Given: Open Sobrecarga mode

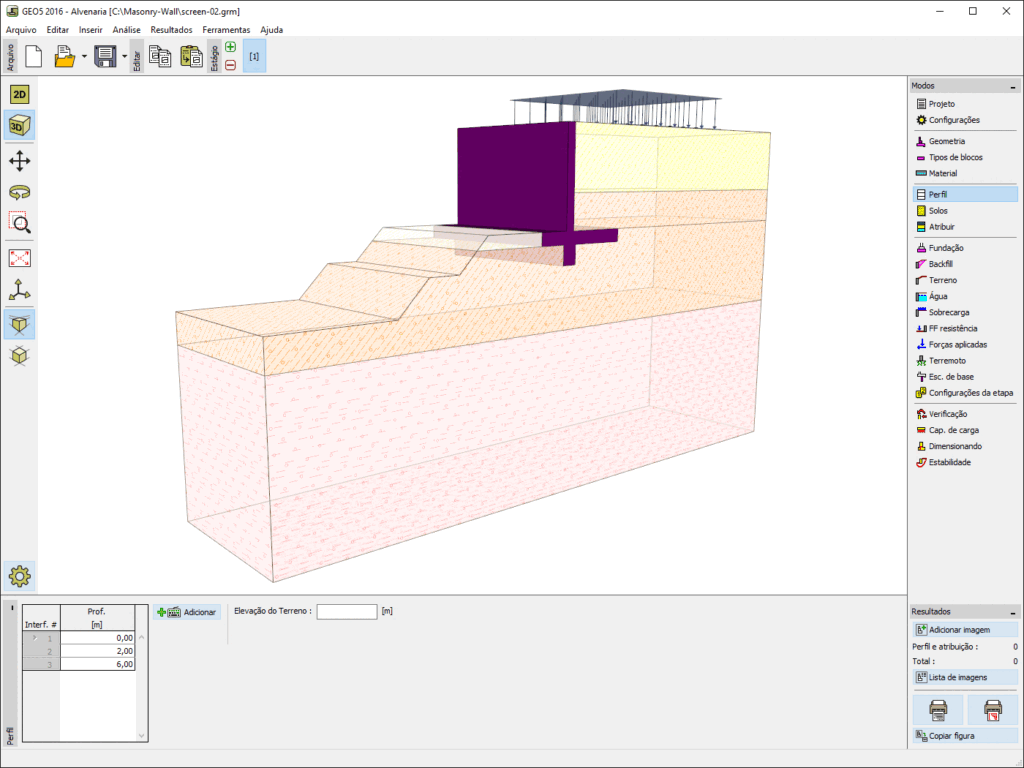Looking at the screenshot, I should tap(965, 312).
